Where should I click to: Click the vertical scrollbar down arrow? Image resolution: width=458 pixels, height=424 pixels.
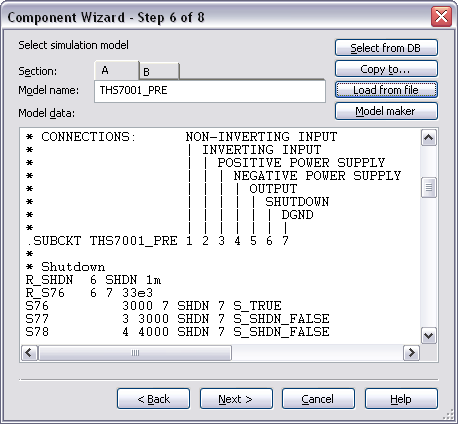click(429, 335)
